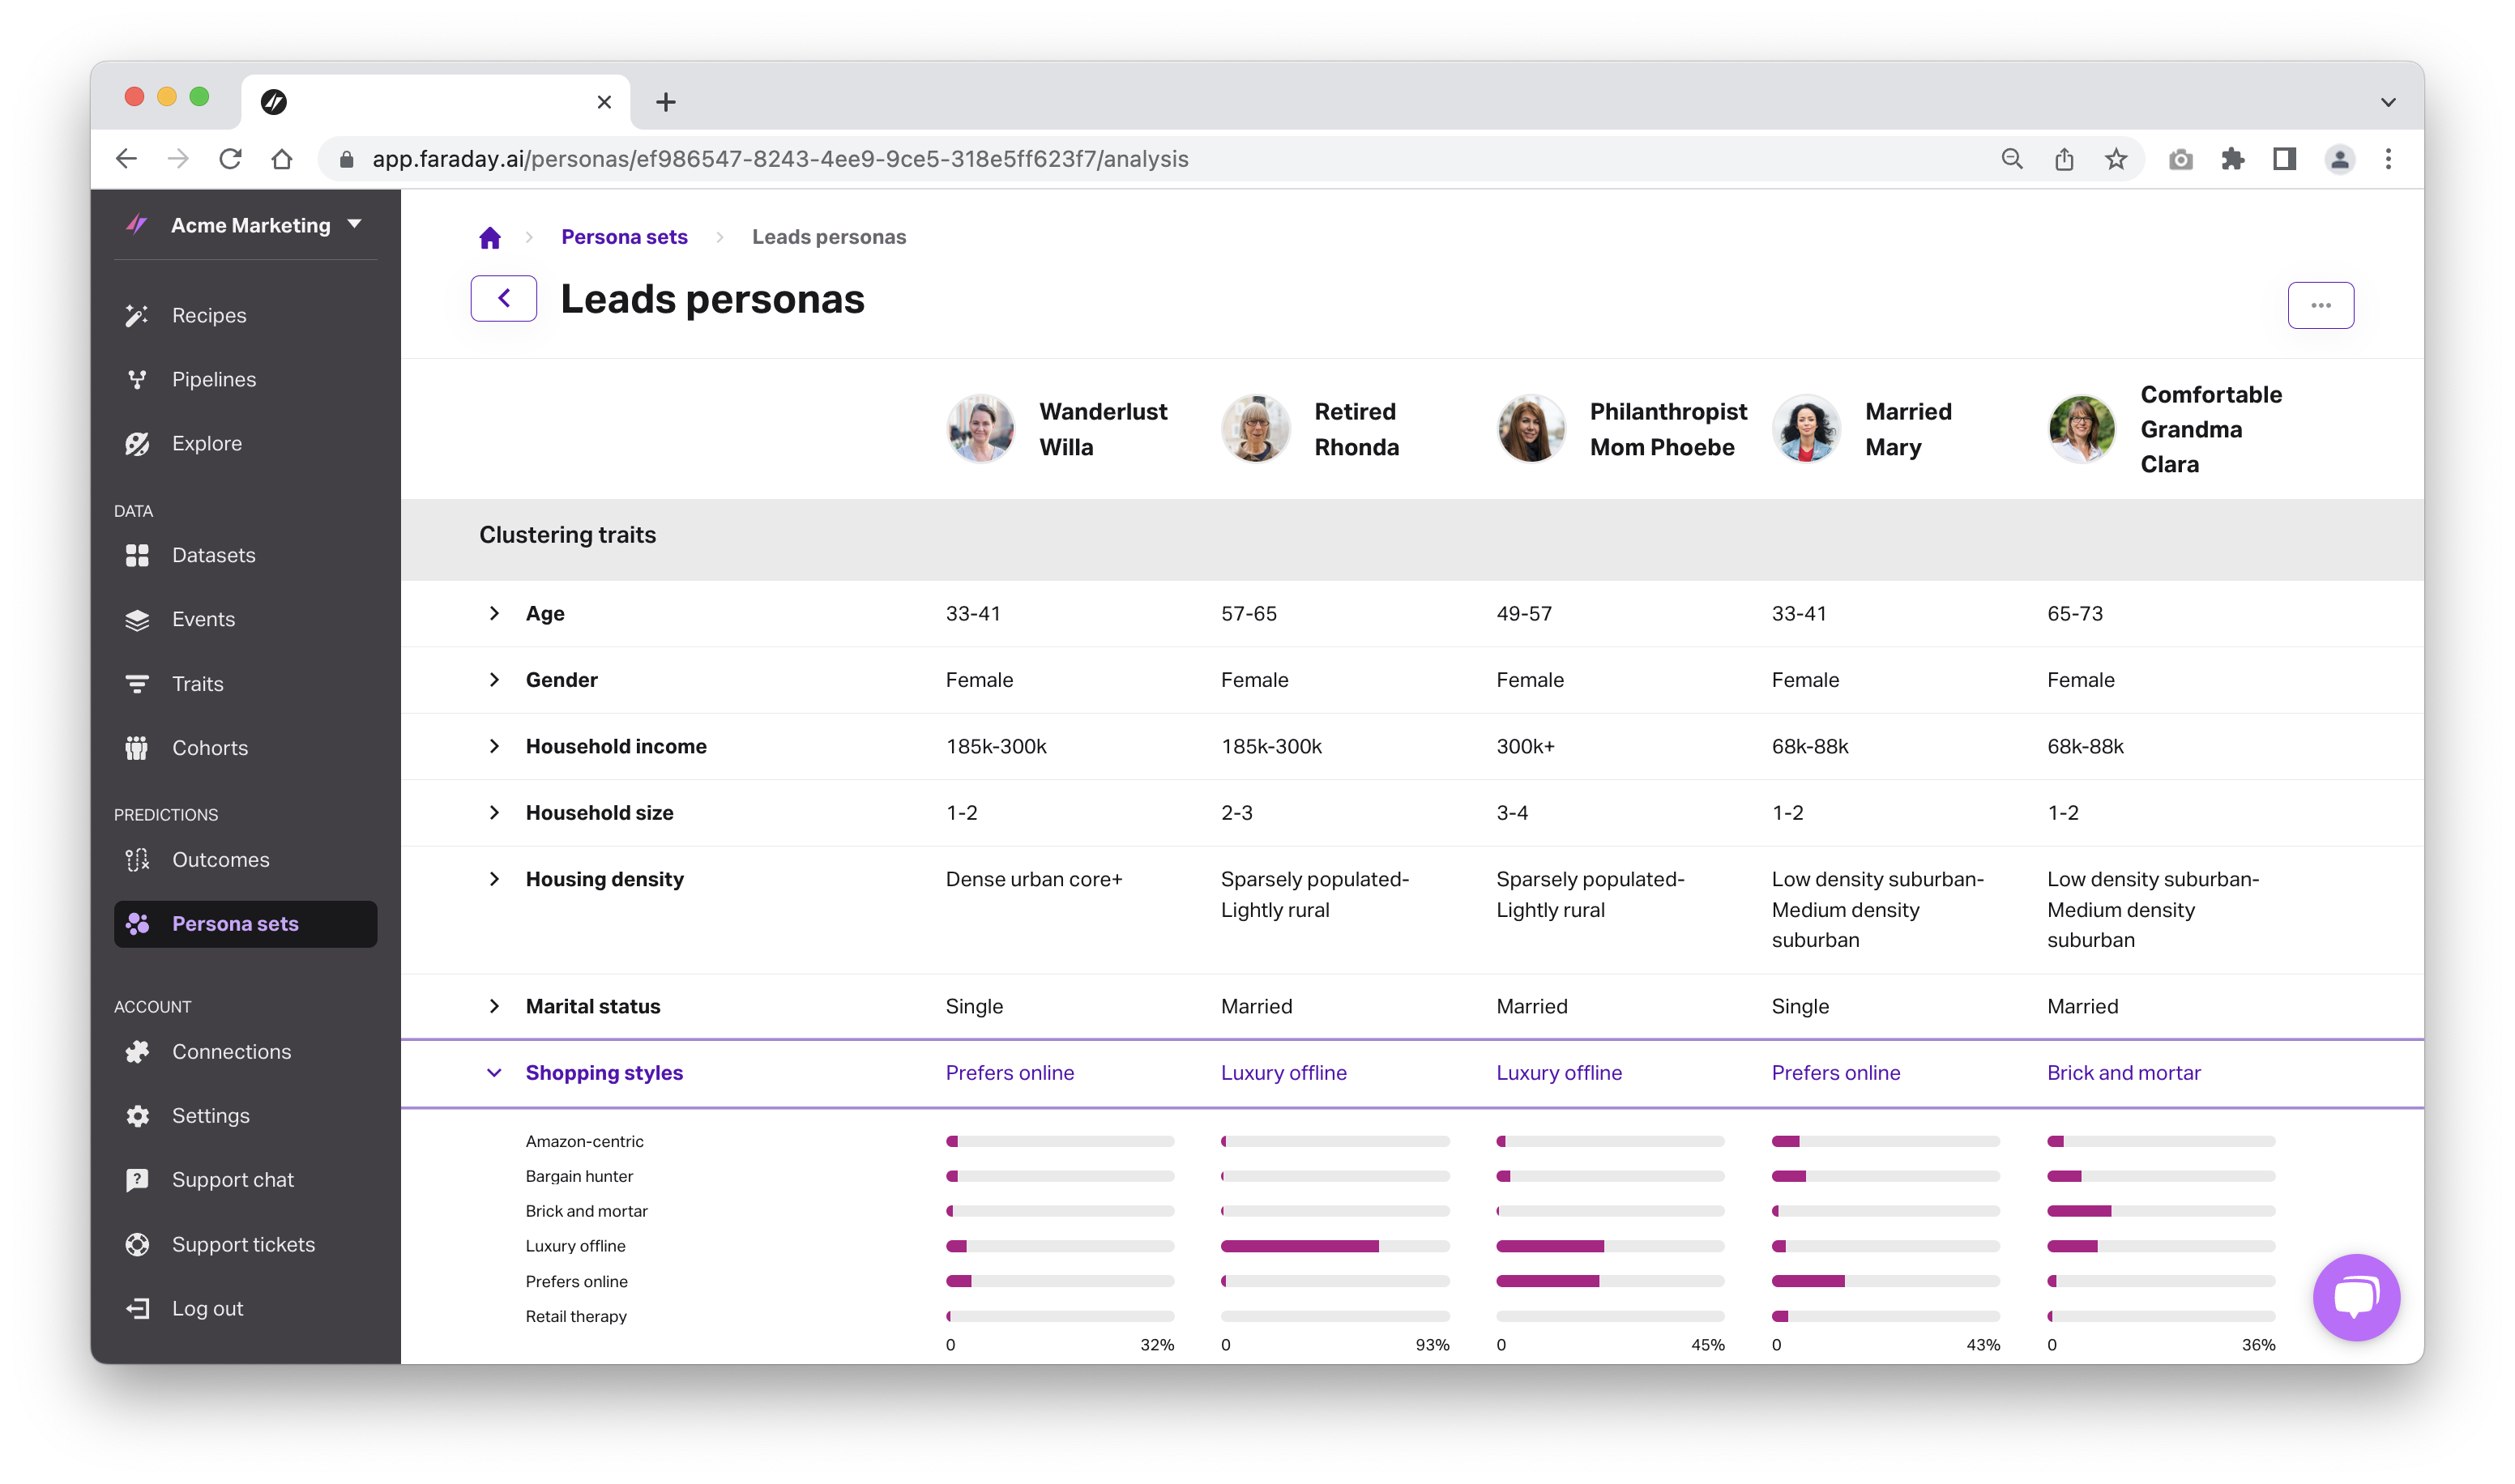Select Persona sets in the sidebar
Viewport: 2515px width, 1484px height.
(x=234, y=923)
